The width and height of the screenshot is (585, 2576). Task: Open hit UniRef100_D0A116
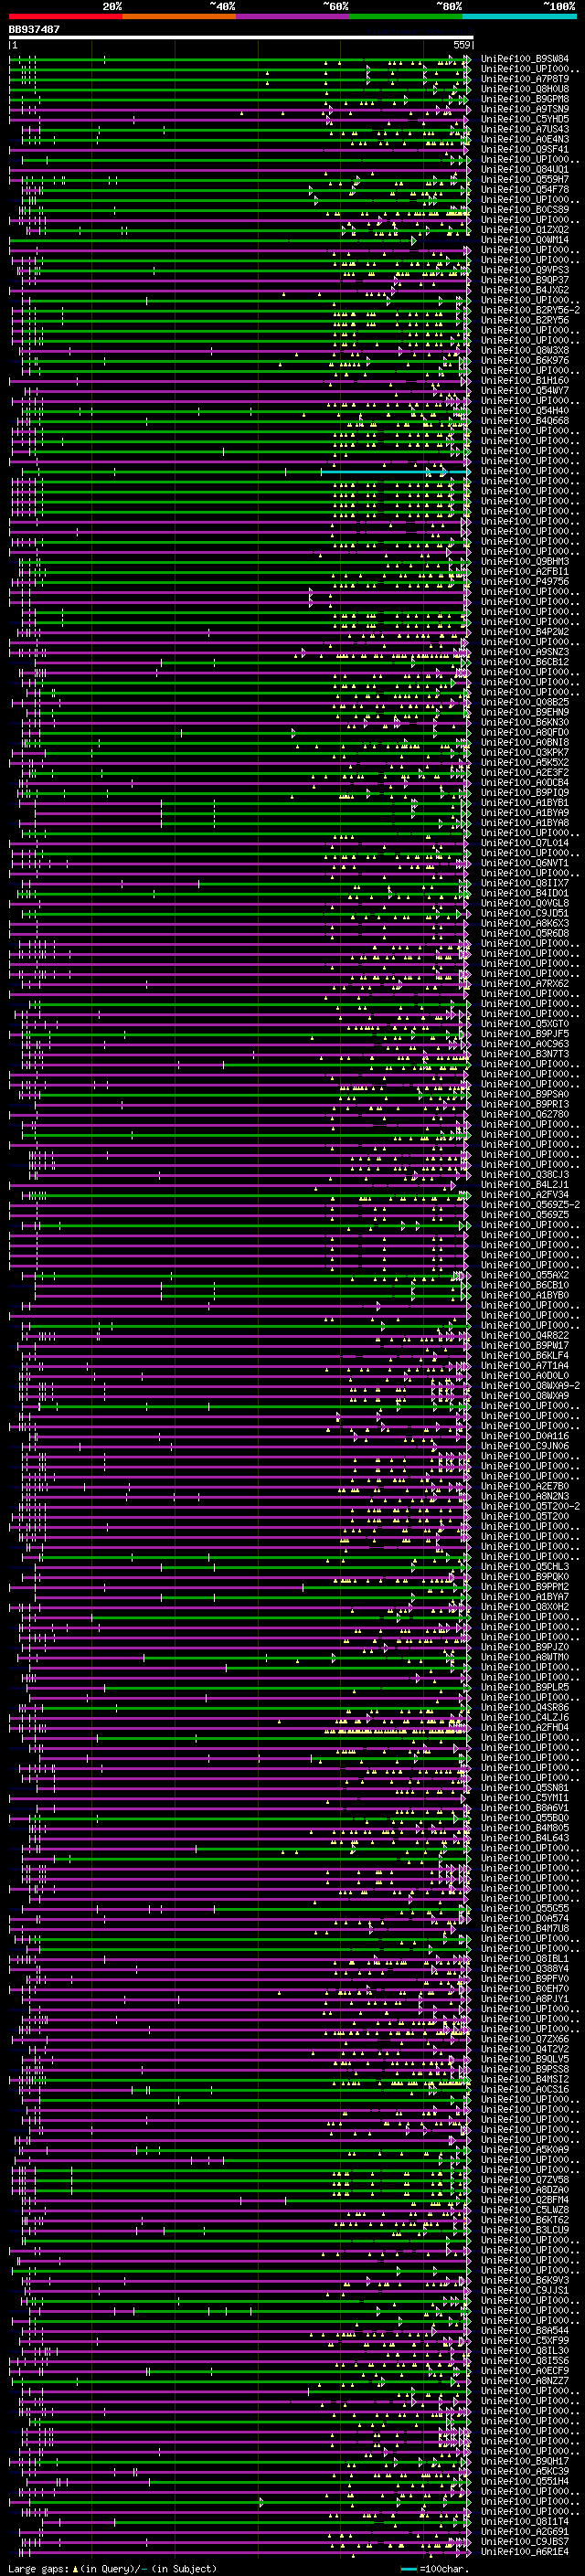[x=525, y=1436]
